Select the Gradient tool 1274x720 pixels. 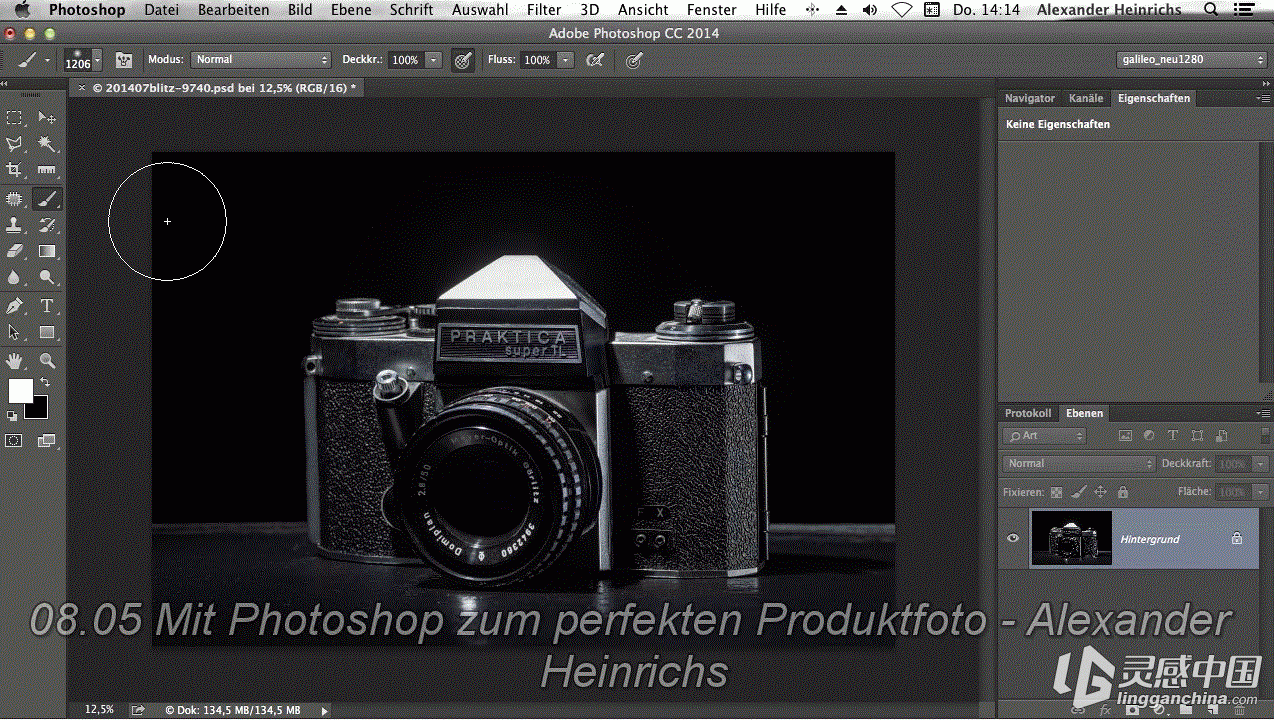(47, 251)
